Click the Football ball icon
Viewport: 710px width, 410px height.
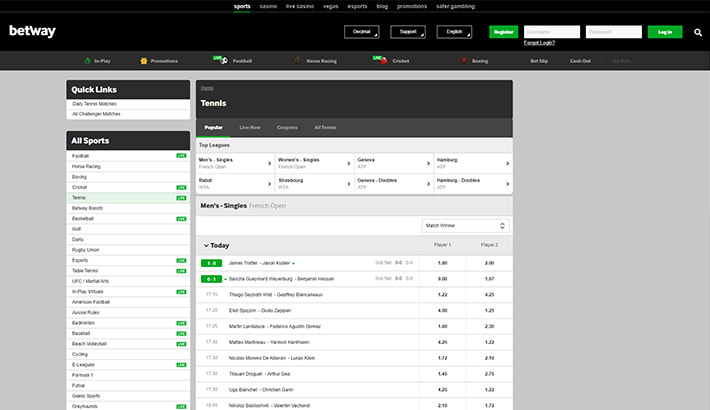click(x=223, y=60)
